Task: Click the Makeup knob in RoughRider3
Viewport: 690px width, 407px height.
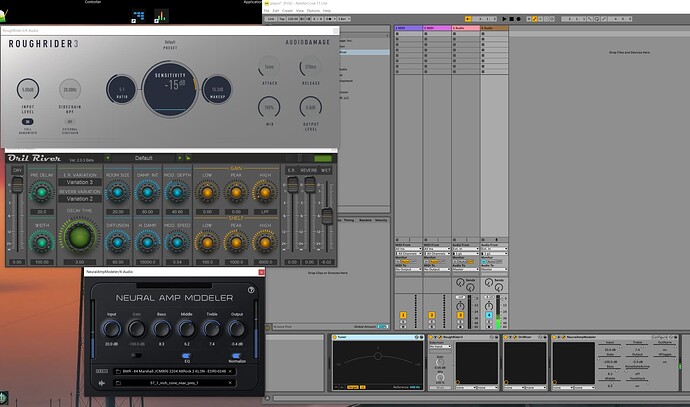Action: click(218, 91)
